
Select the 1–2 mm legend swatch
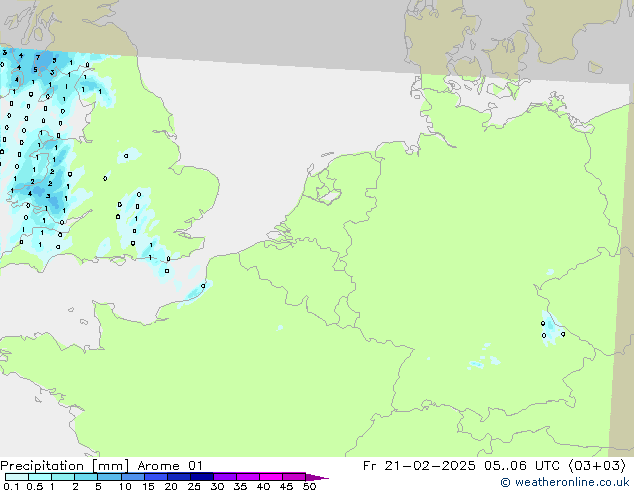click(63, 477)
